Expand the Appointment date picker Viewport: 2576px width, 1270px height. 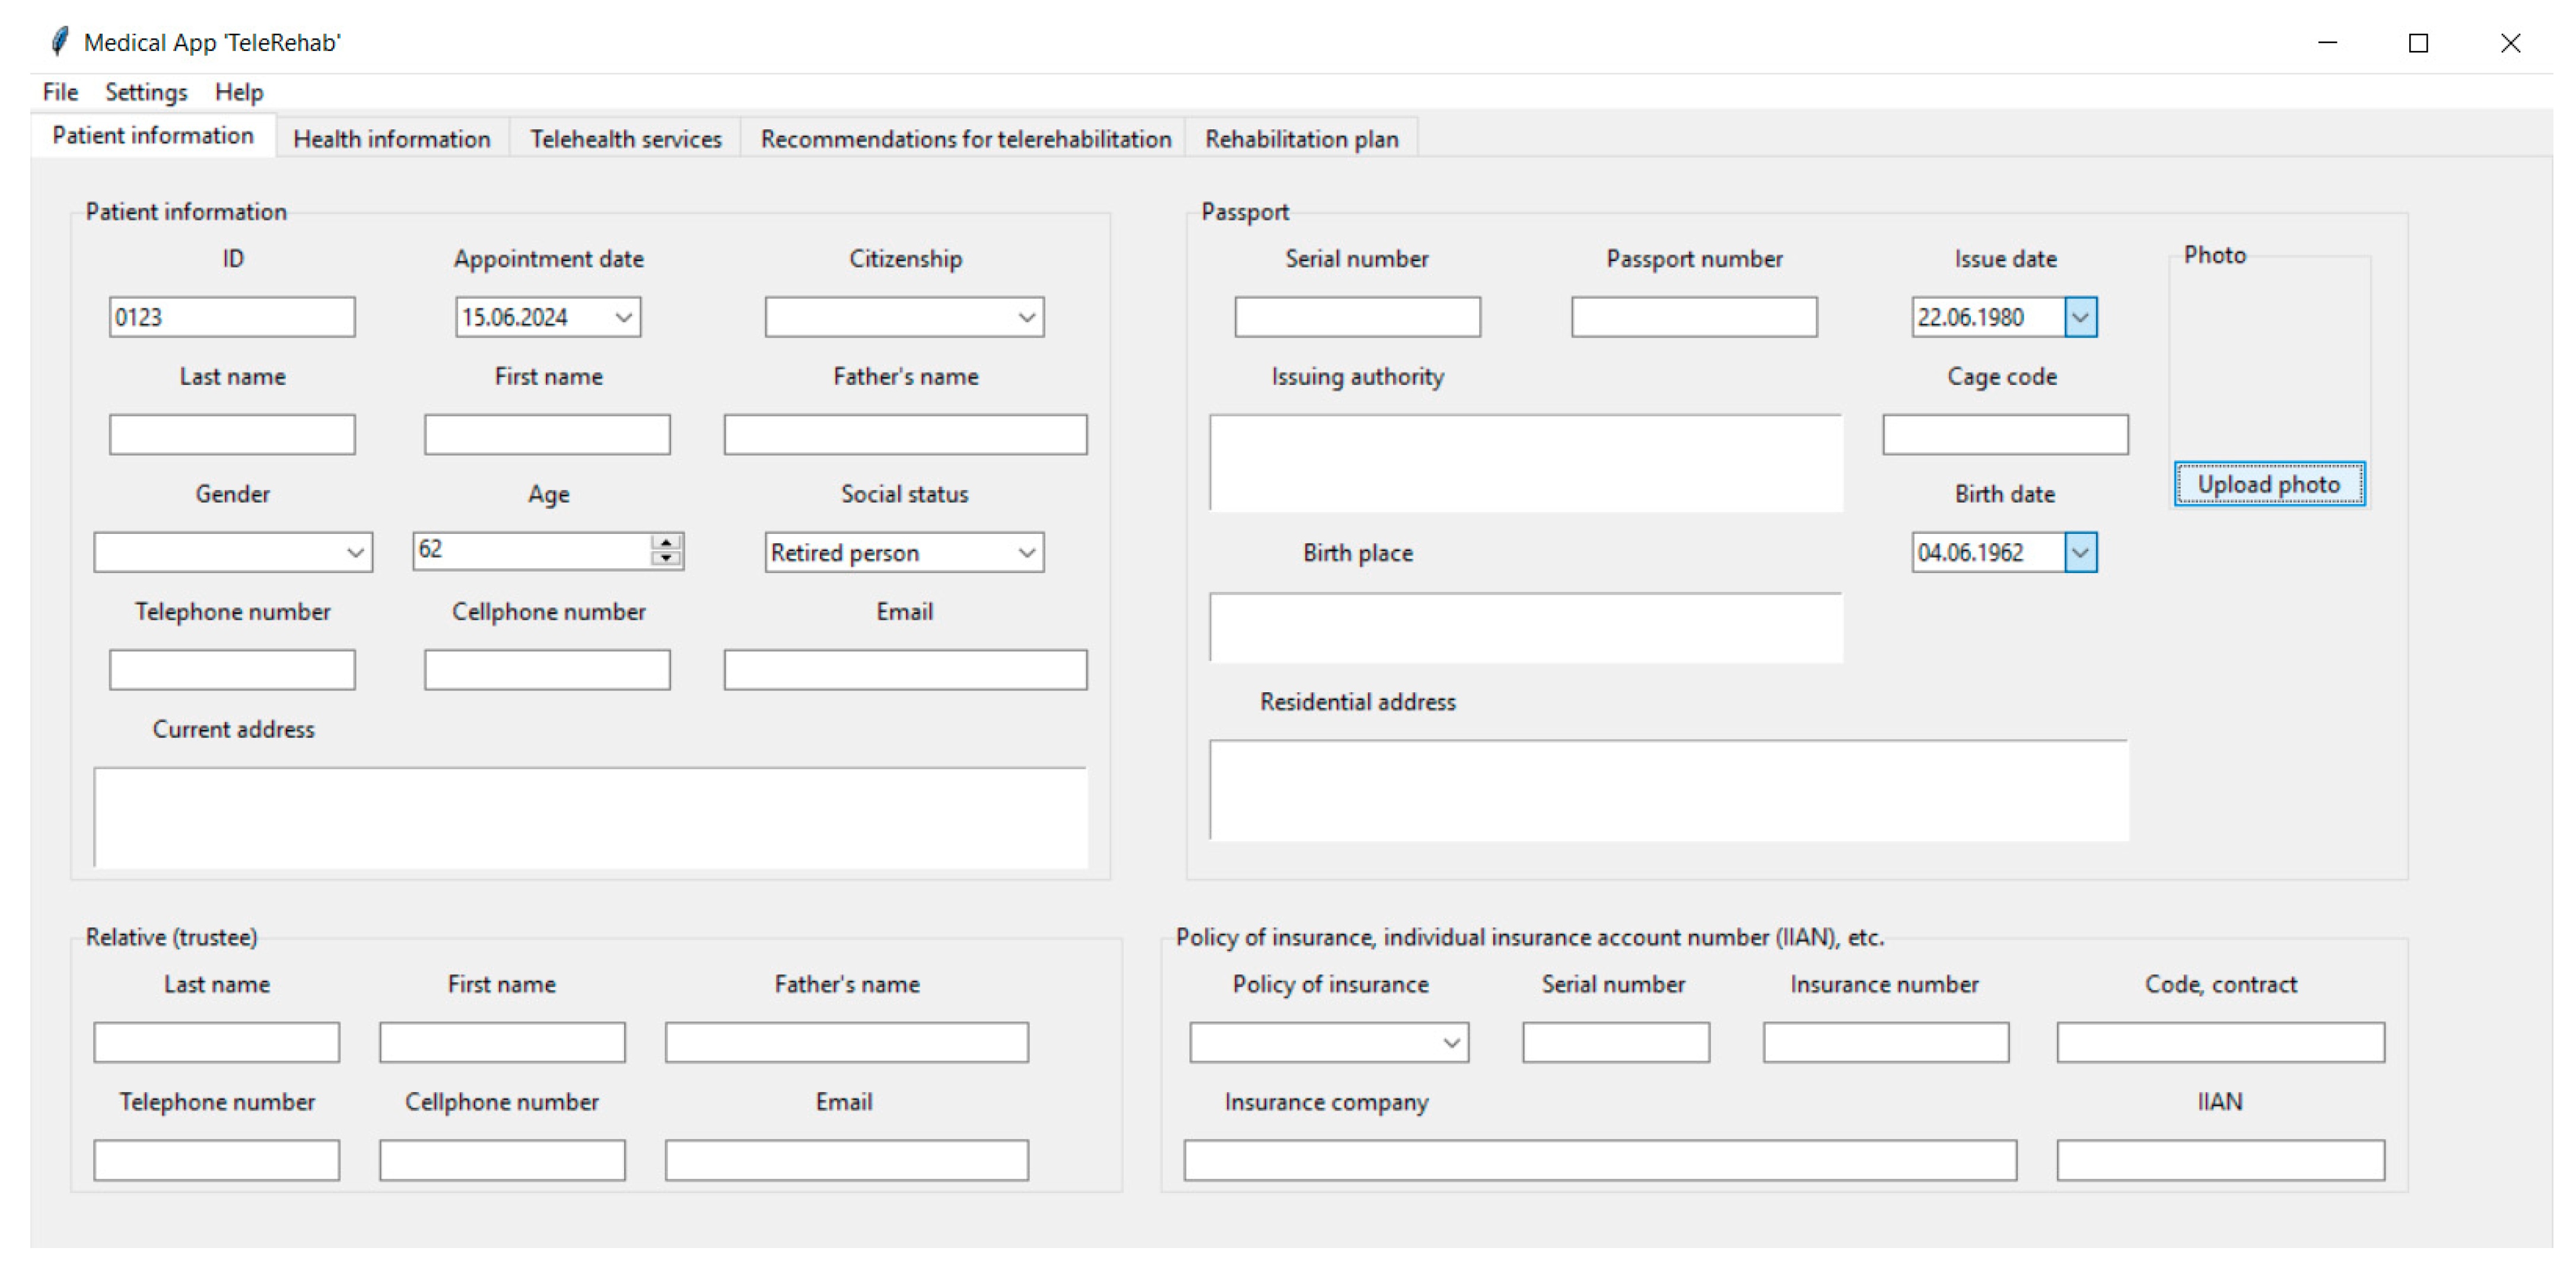click(624, 317)
